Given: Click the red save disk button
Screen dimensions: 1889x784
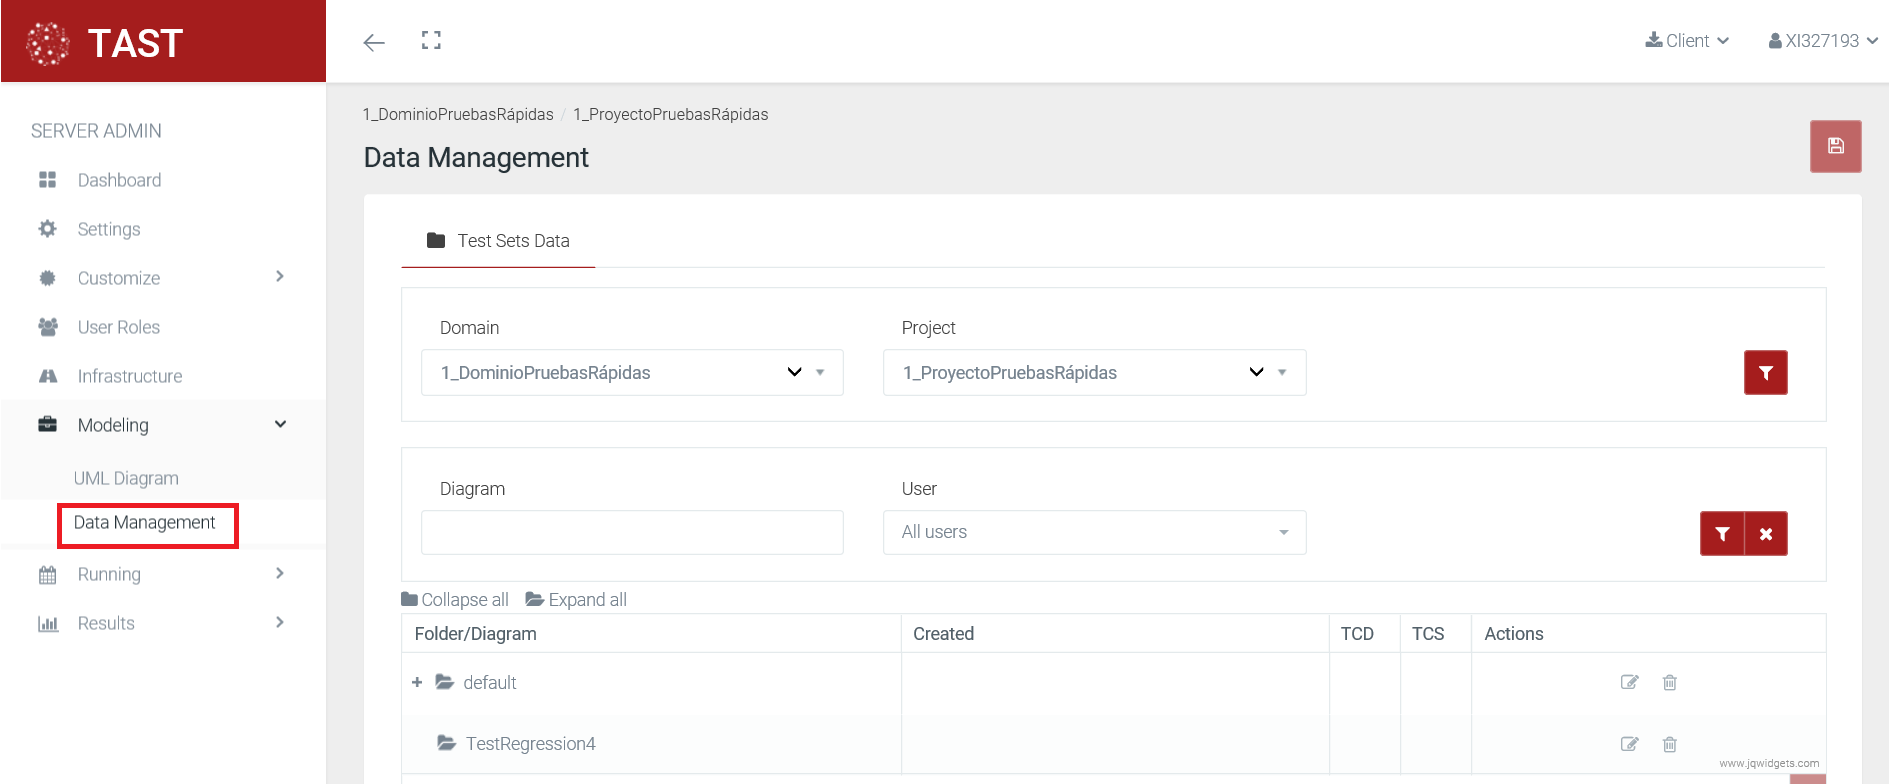Looking at the screenshot, I should [1835, 146].
